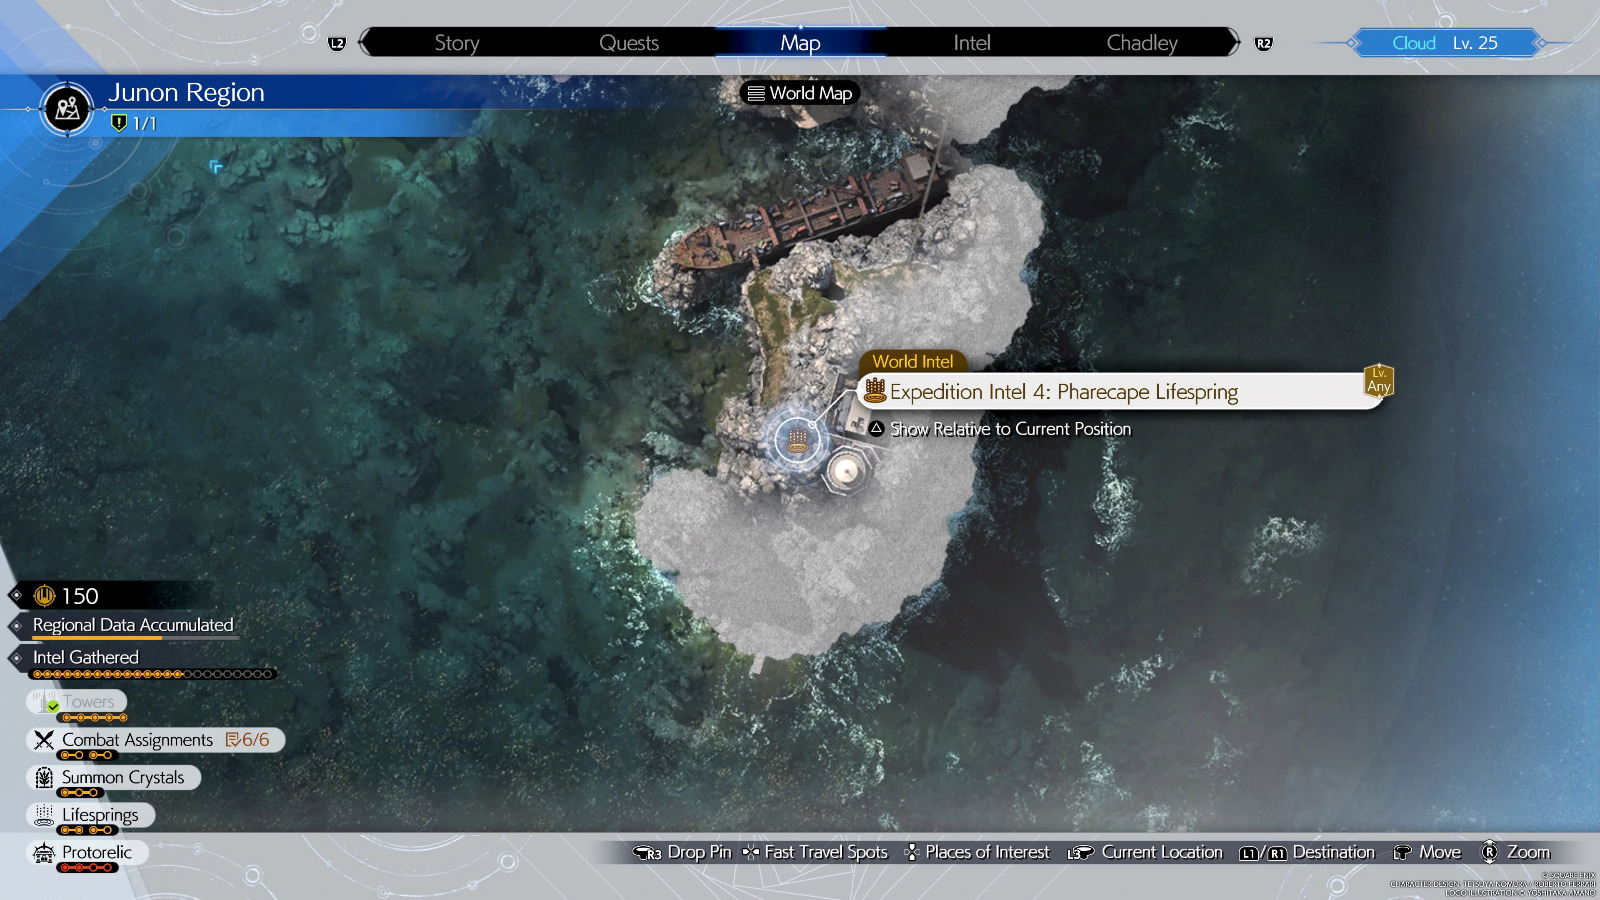
Task: Open the Story tab
Action: [x=457, y=43]
